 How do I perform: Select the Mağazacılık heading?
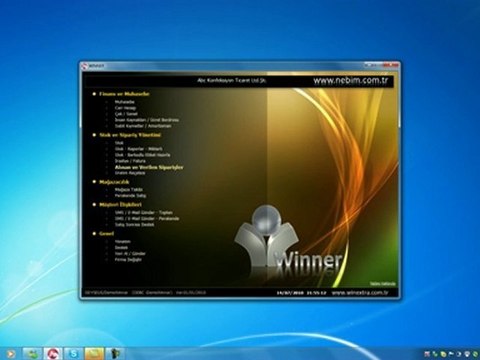click(114, 182)
